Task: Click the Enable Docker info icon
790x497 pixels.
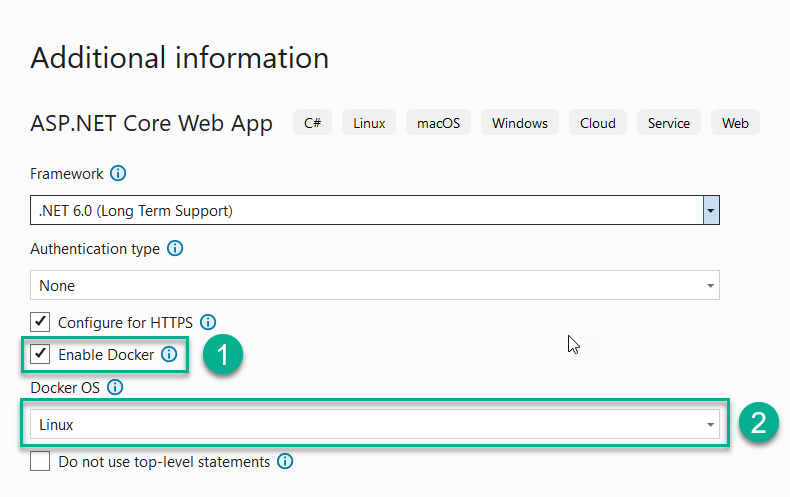Action: point(169,354)
